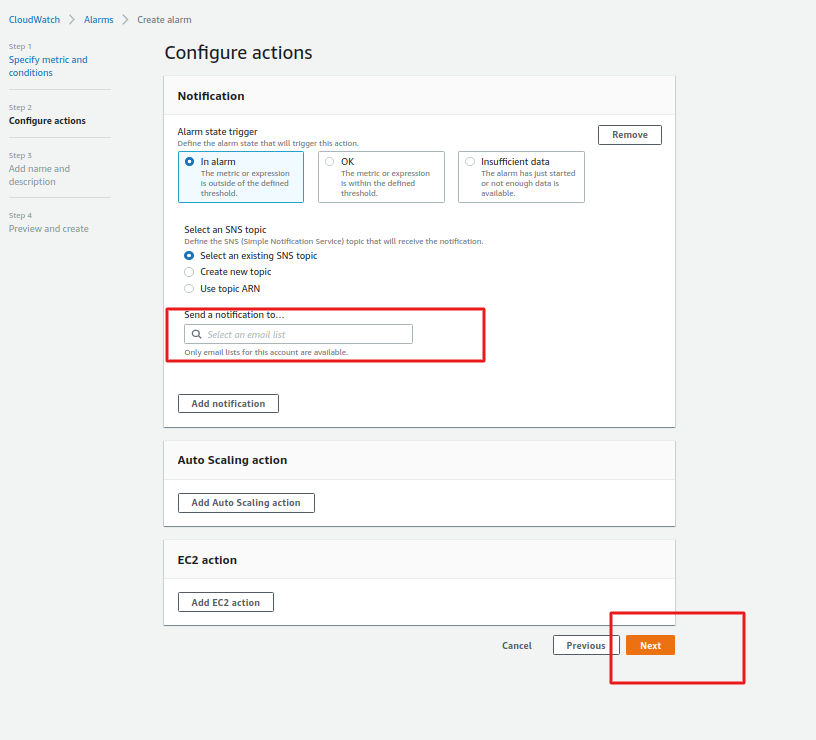The height and width of the screenshot is (740, 816).
Task: Jump to Add name and description step
Action: [x=40, y=175]
